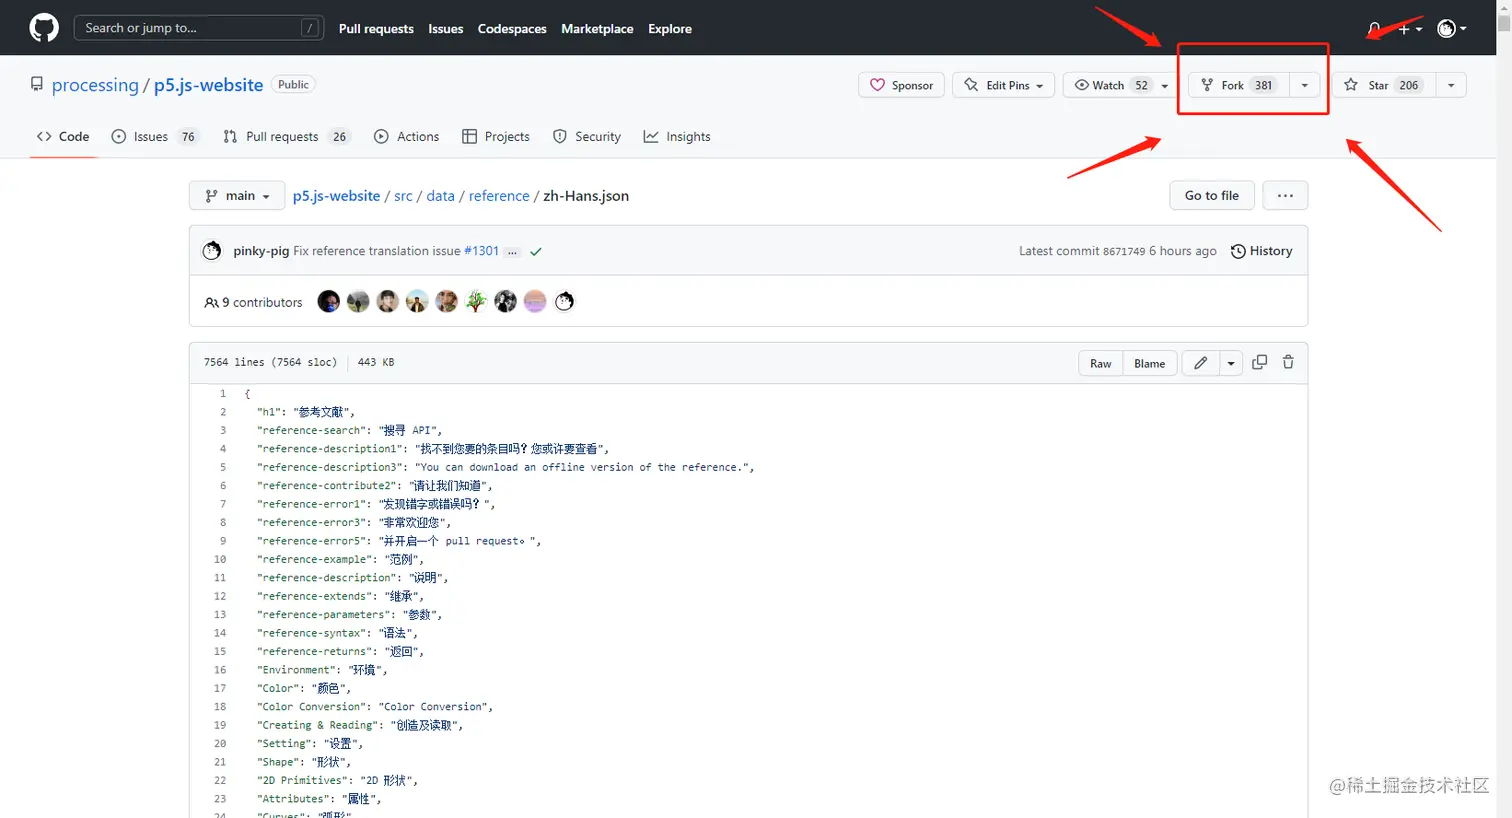The width and height of the screenshot is (1512, 818).
Task: Expand the caret next to Fork
Action: (x=1305, y=85)
